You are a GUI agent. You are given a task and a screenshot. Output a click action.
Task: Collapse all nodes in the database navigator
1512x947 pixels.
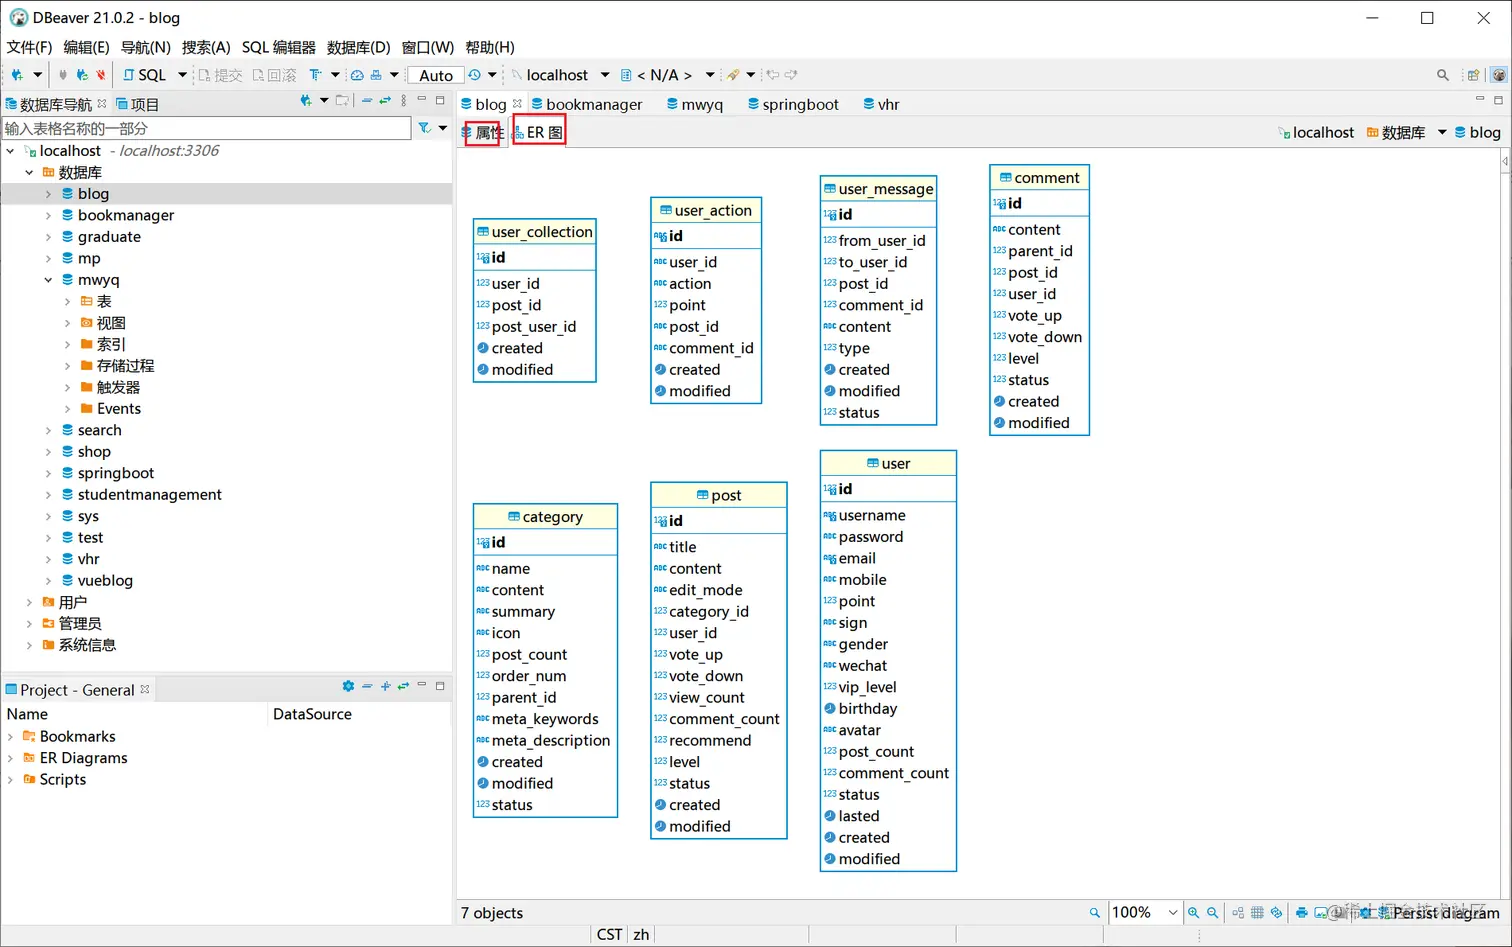(367, 101)
